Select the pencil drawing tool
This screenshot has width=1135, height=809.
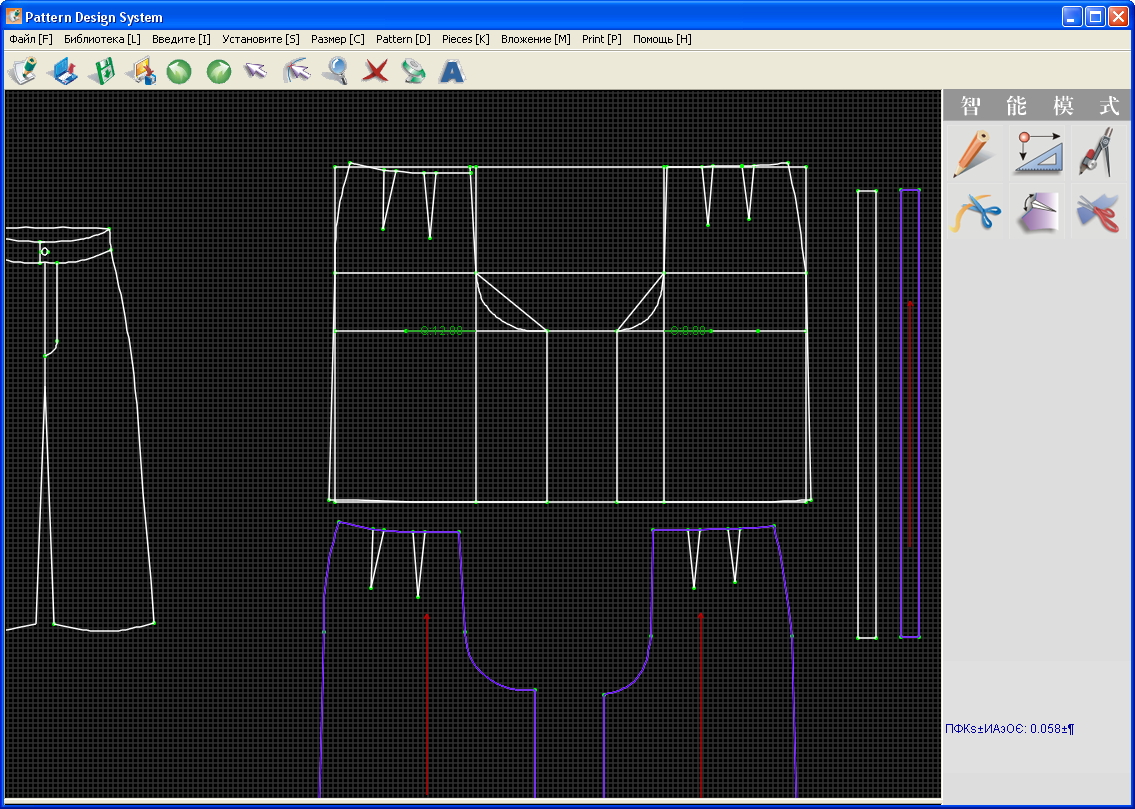click(x=974, y=152)
